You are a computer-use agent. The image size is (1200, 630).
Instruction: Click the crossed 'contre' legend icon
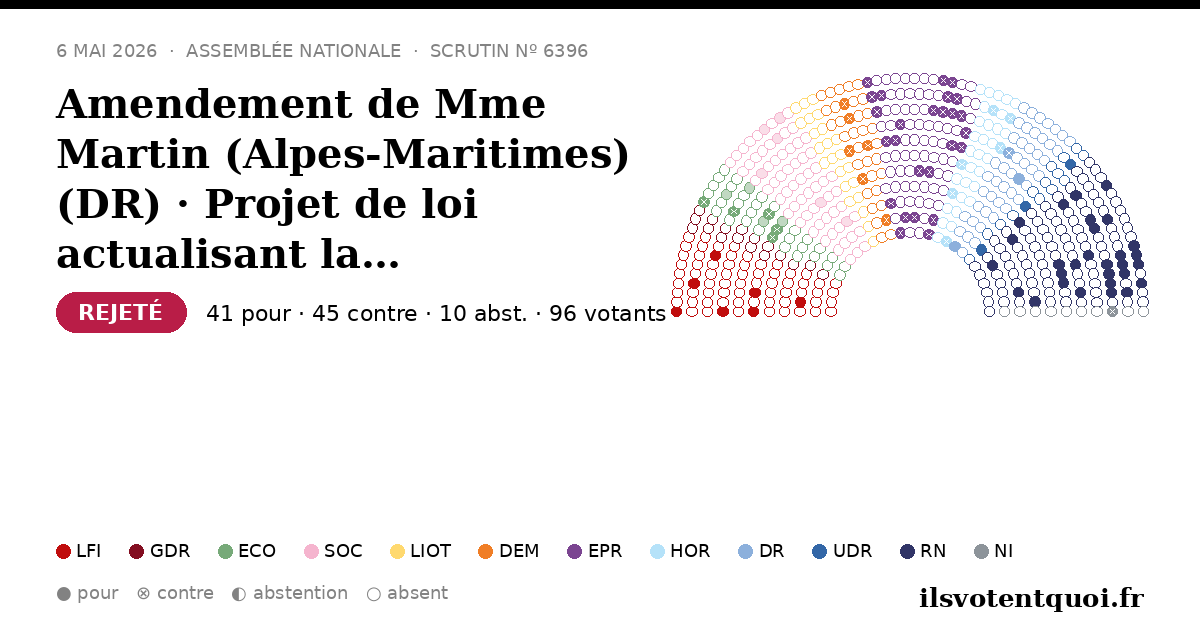tap(143, 594)
